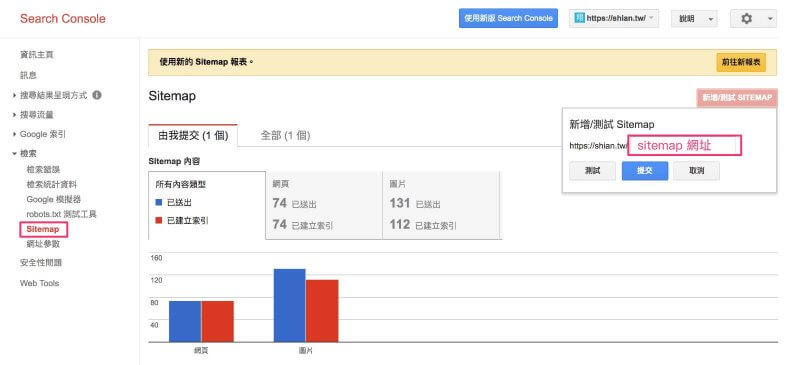
Task: Open 訊息 in the sidebar
Action: click(x=29, y=75)
